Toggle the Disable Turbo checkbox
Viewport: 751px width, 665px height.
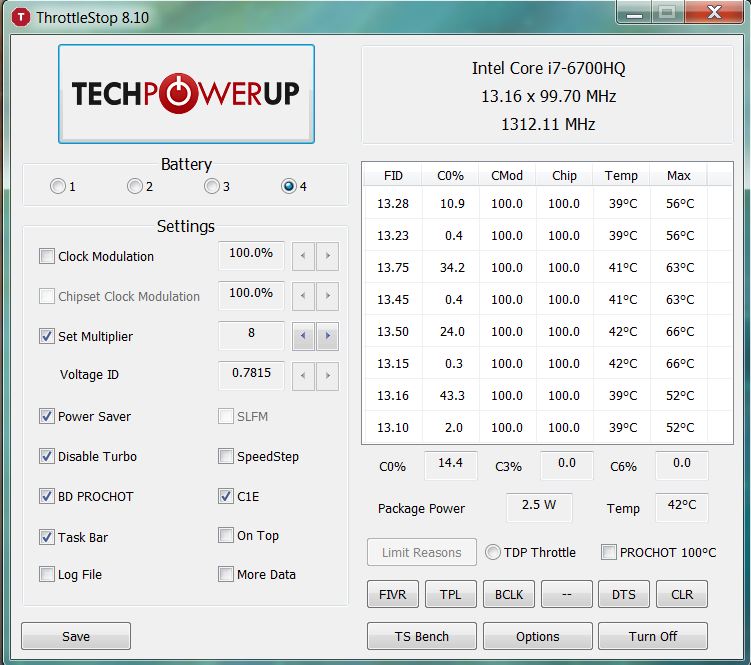pos(46,456)
